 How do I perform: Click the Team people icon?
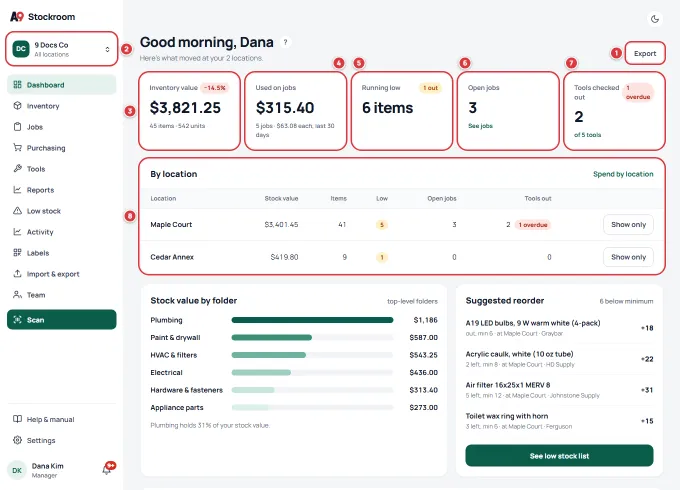tap(17, 295)
